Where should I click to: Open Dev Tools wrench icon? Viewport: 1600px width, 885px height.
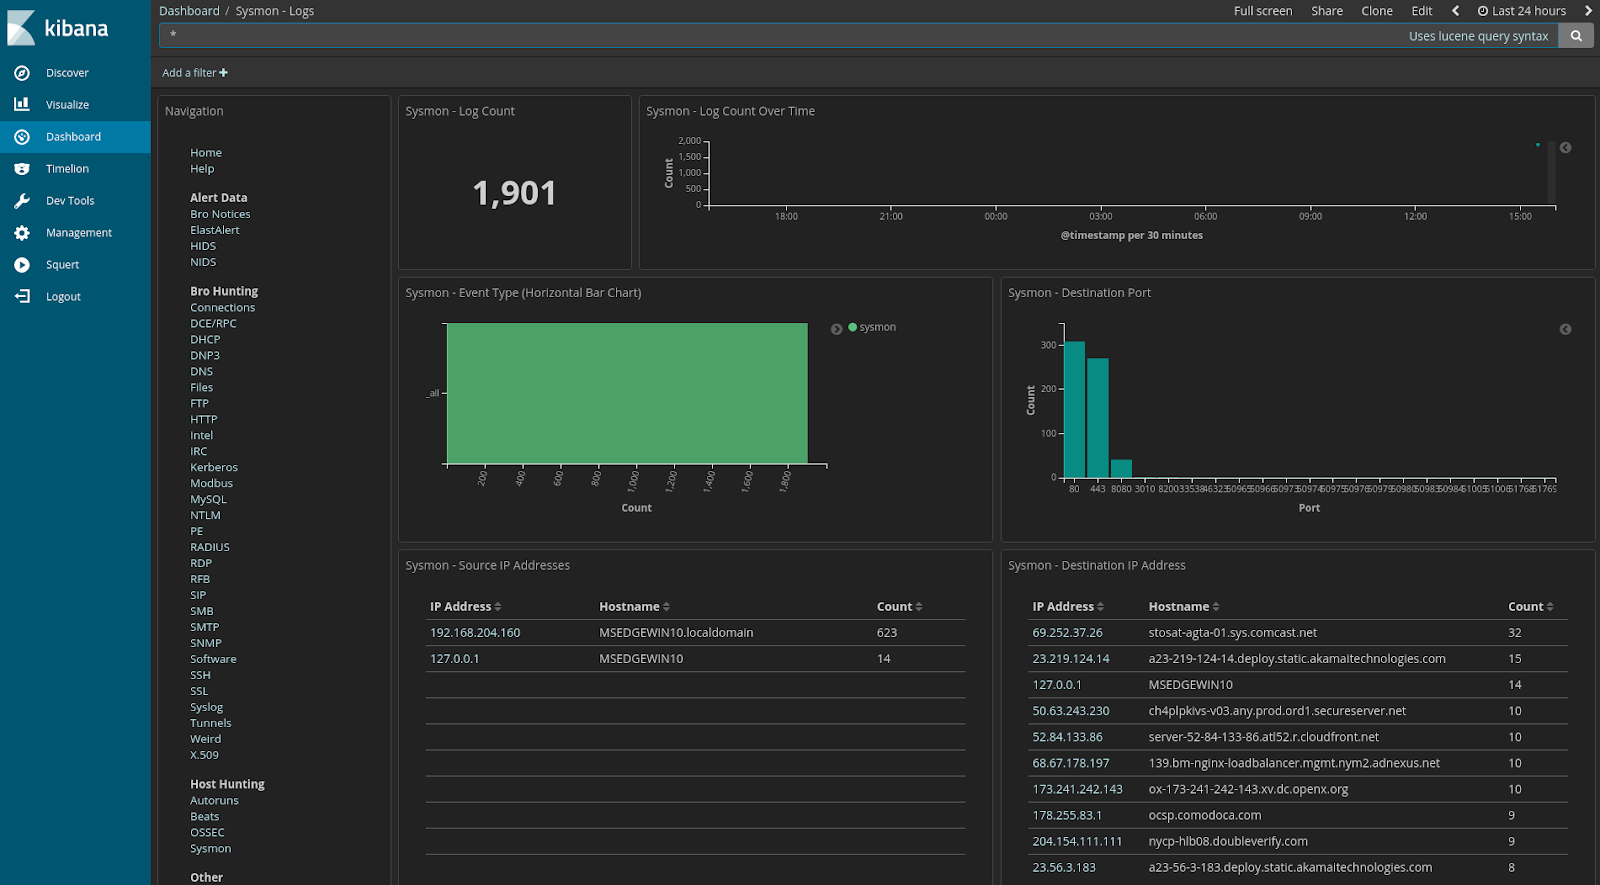22,201
